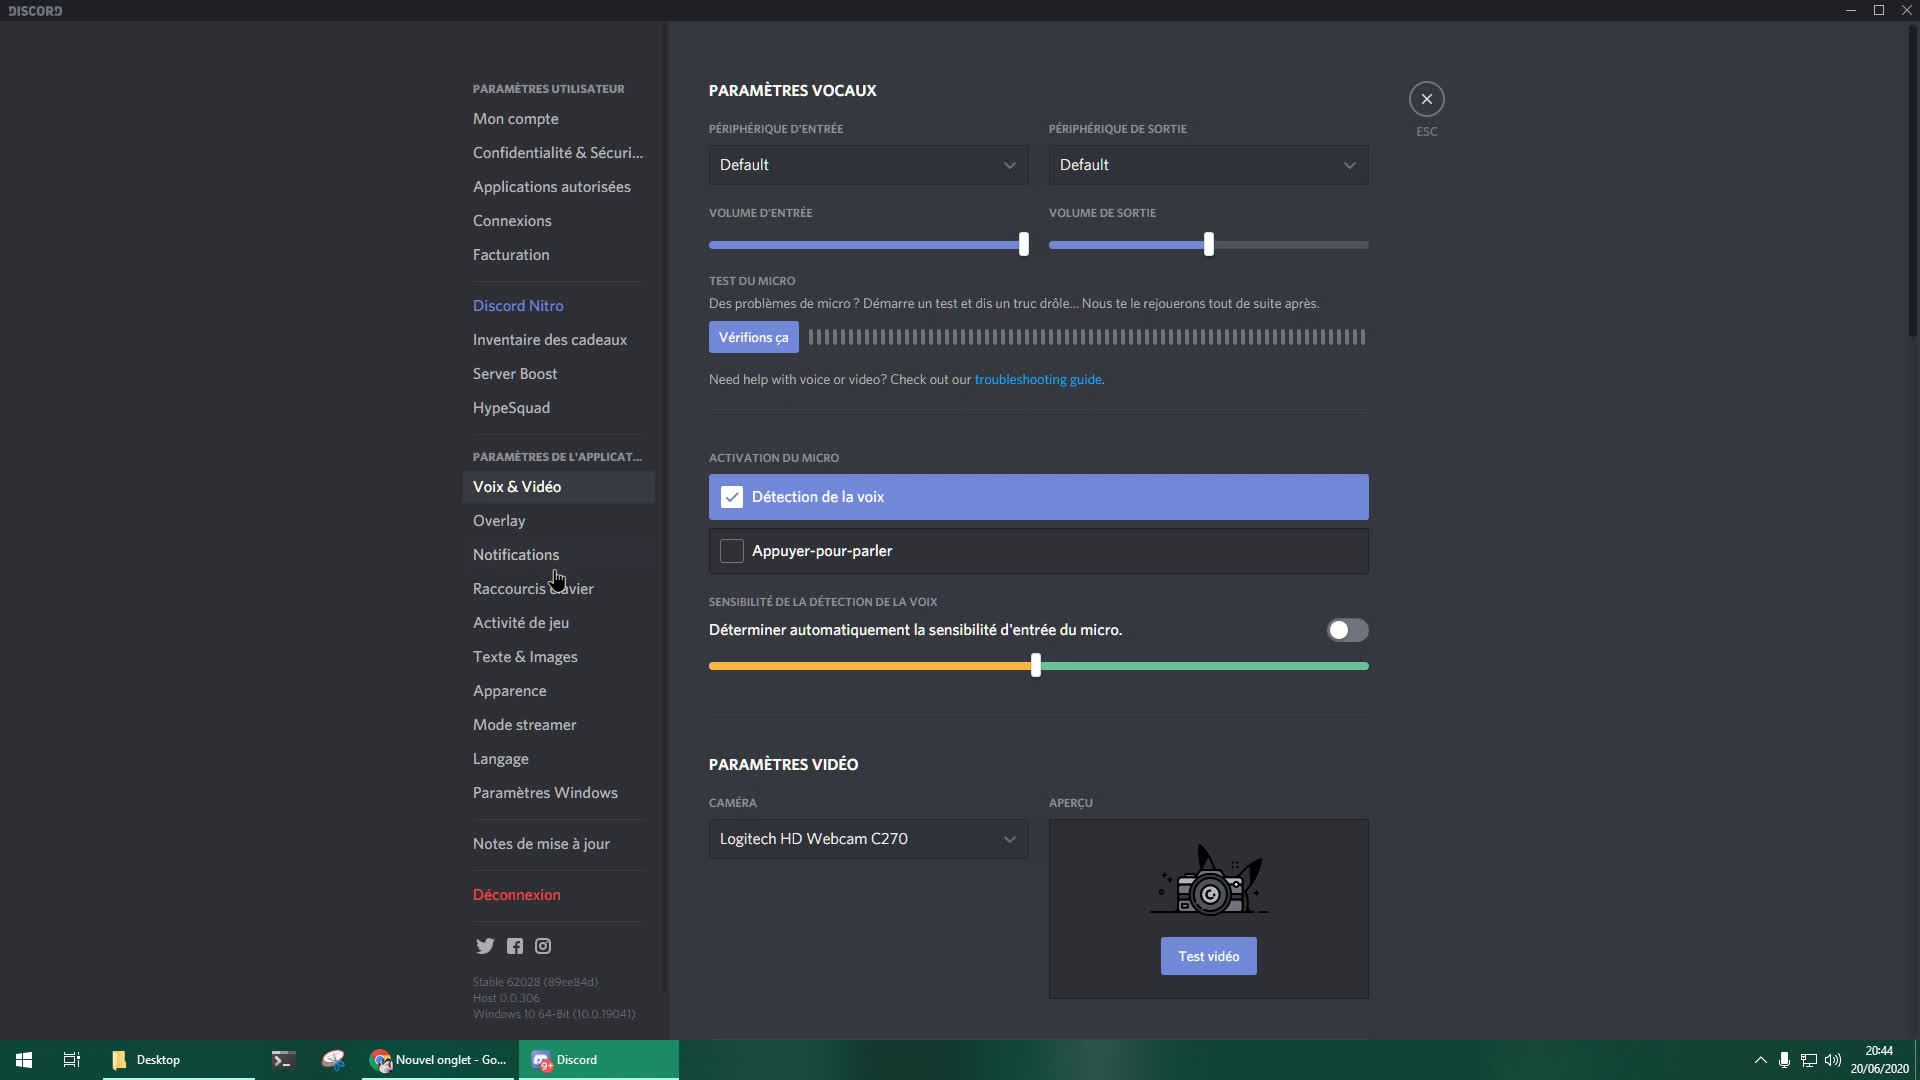Open the Notifications settings section

coord(516,555)
